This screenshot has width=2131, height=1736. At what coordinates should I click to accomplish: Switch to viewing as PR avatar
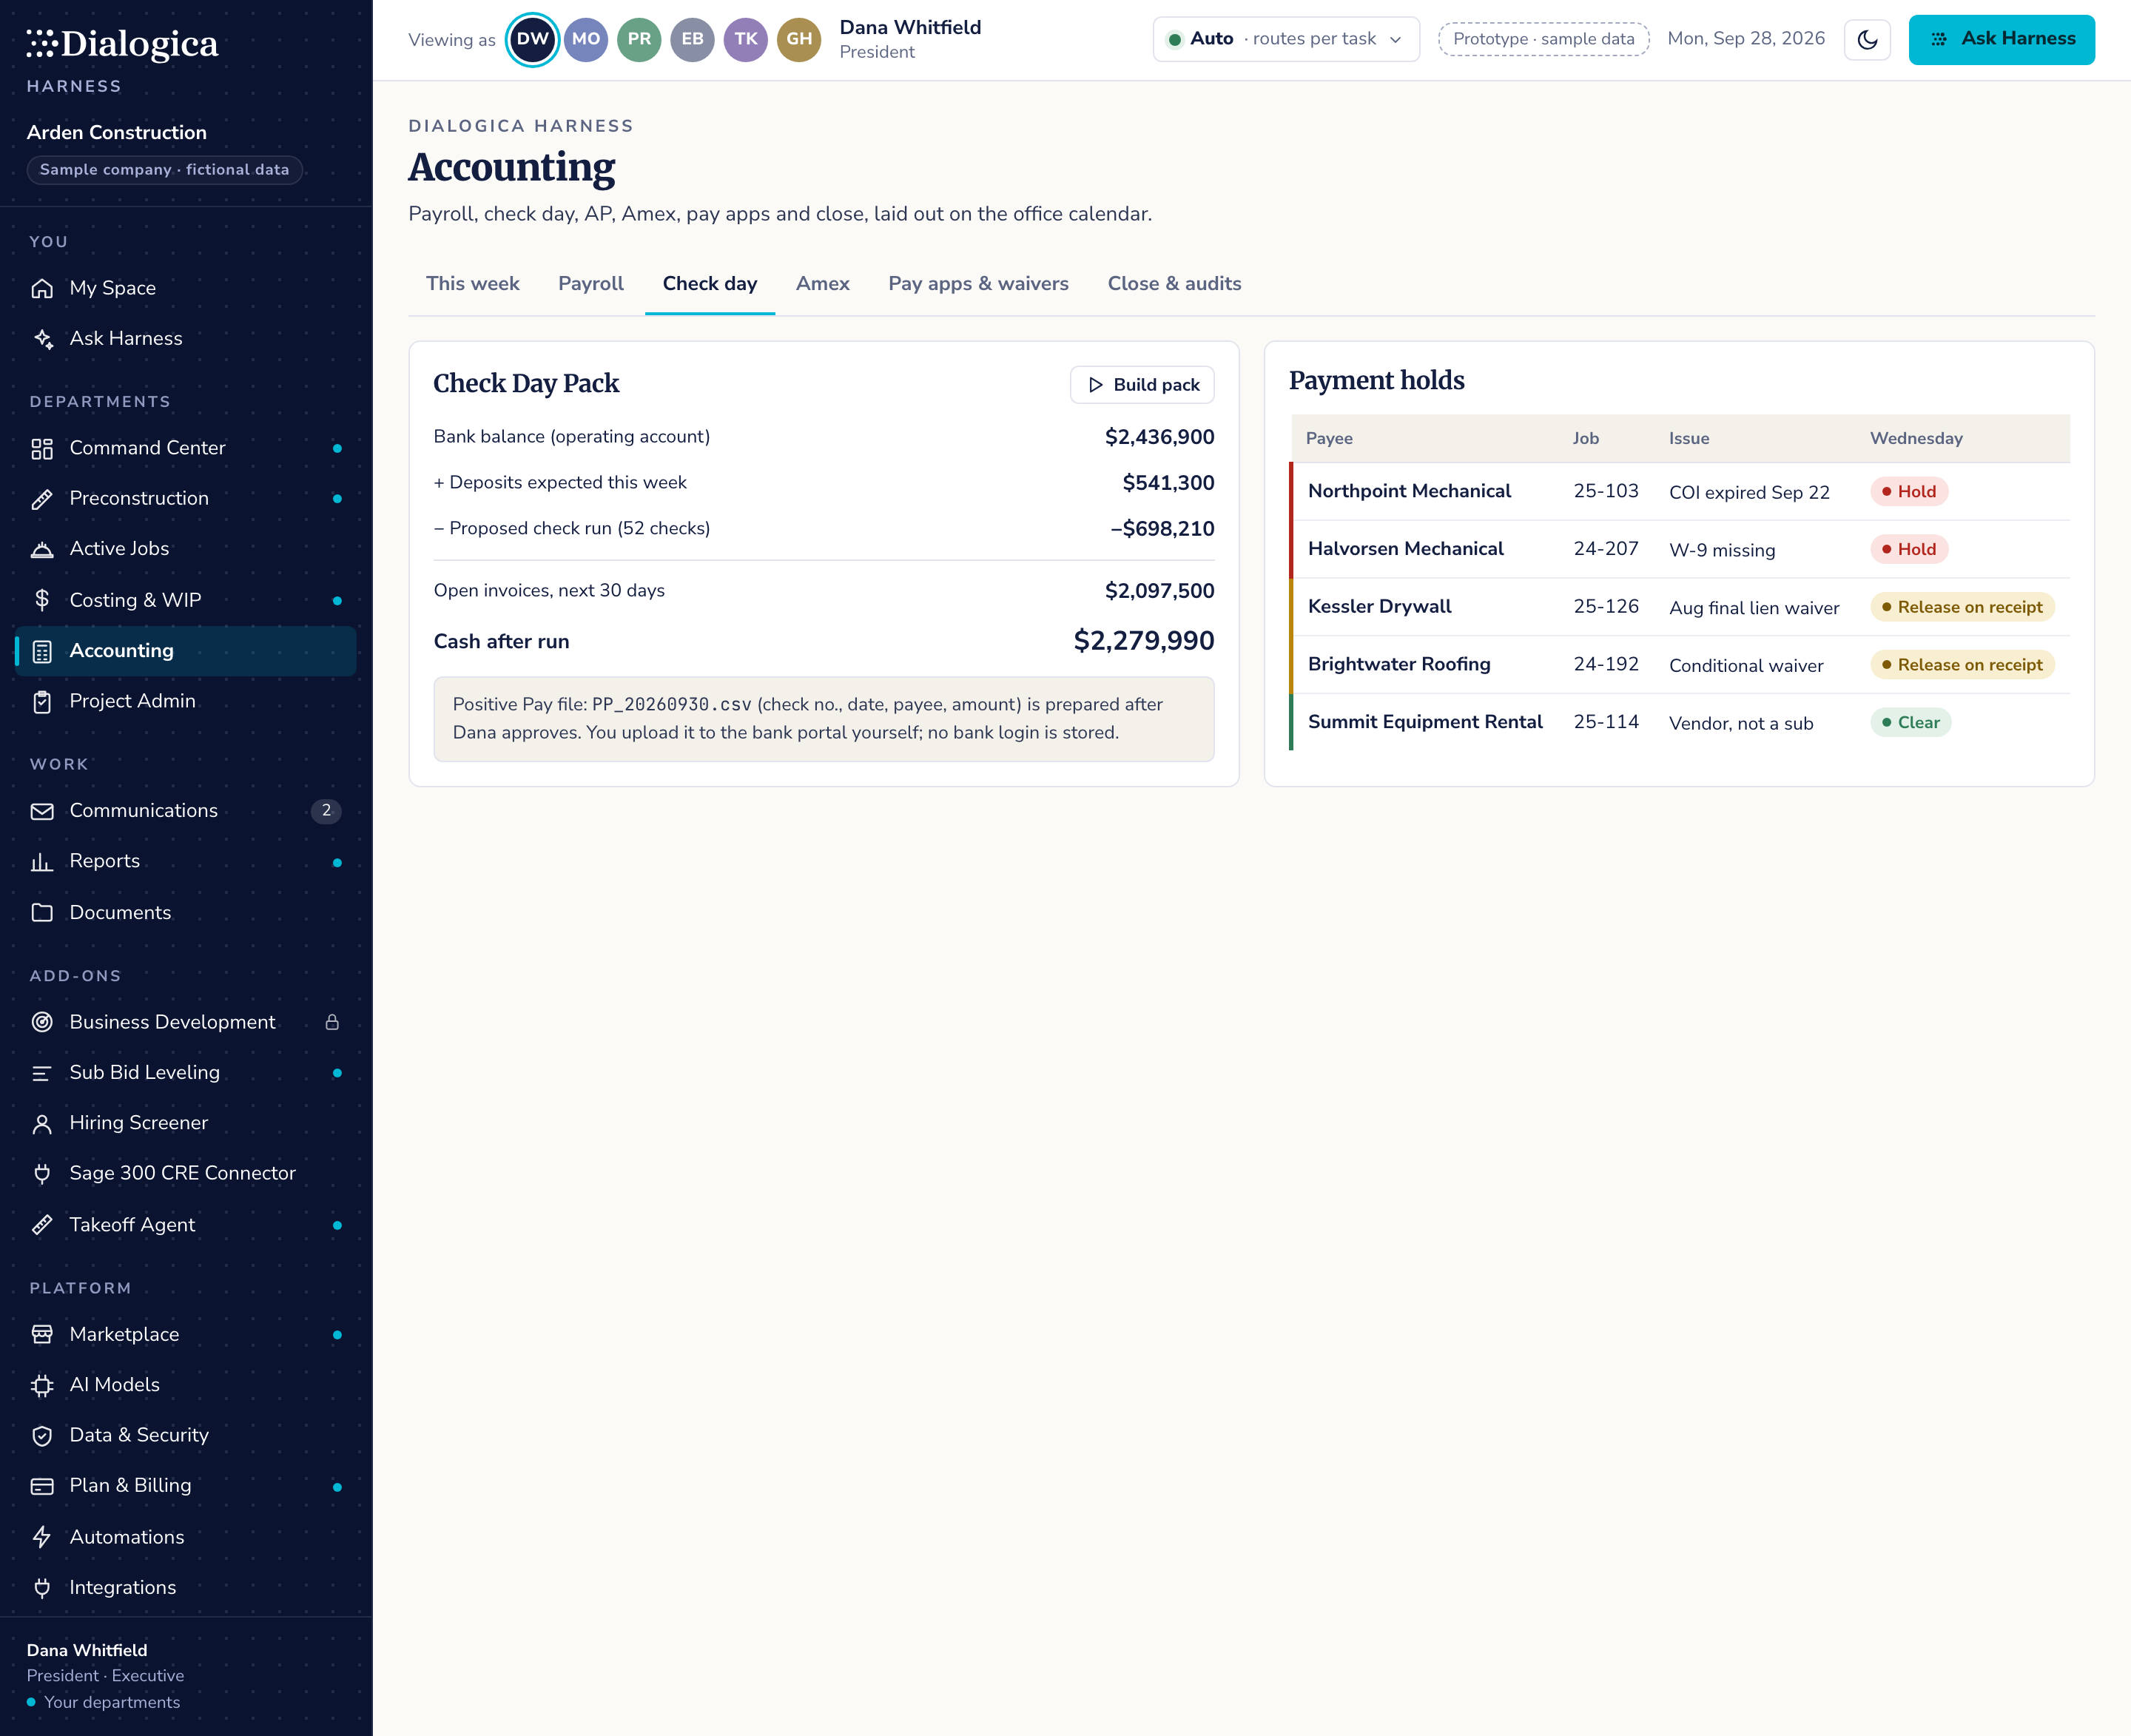point(639,40)
